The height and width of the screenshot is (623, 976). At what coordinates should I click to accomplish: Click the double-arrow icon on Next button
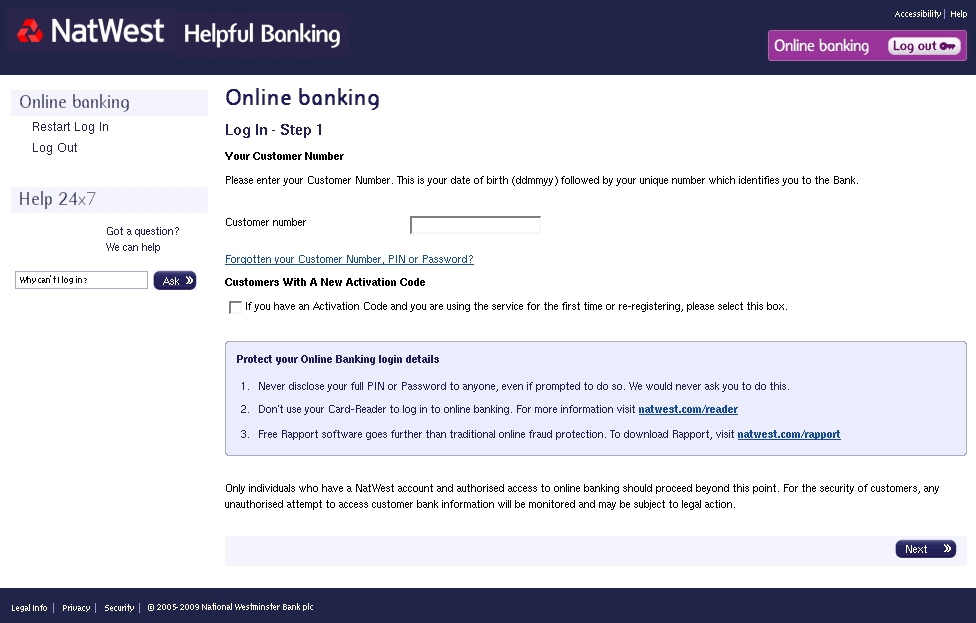947,548
